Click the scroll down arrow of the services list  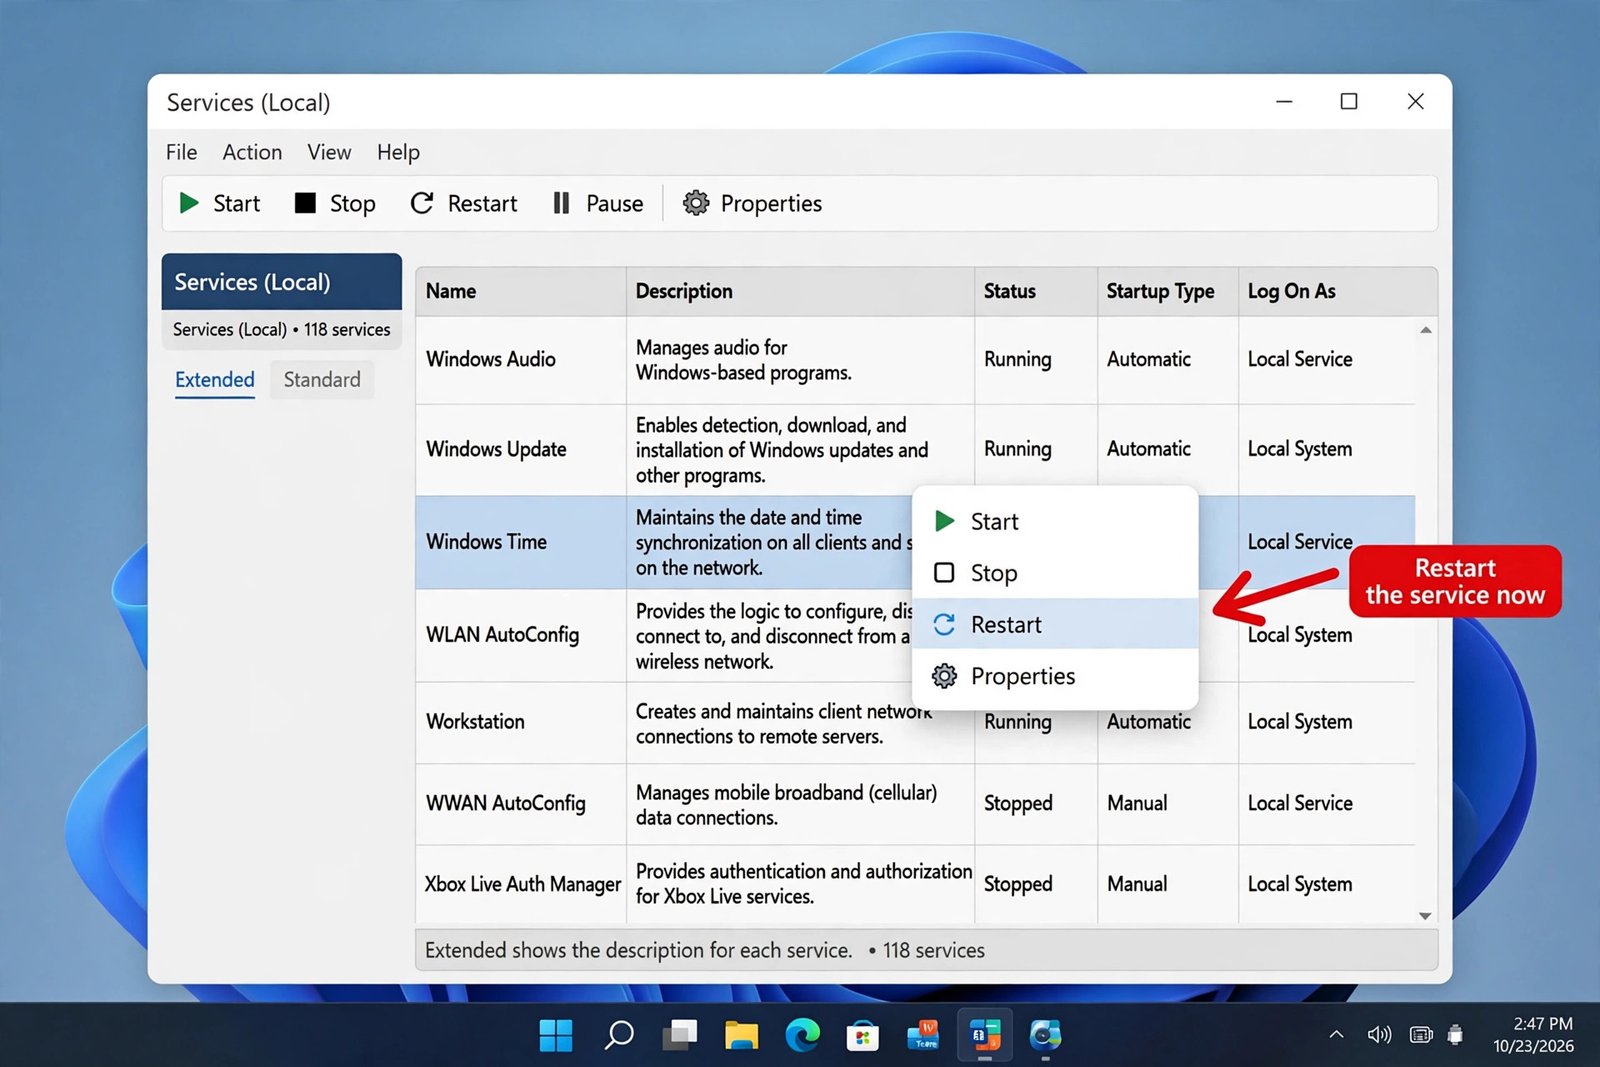tap(1426, 916)
